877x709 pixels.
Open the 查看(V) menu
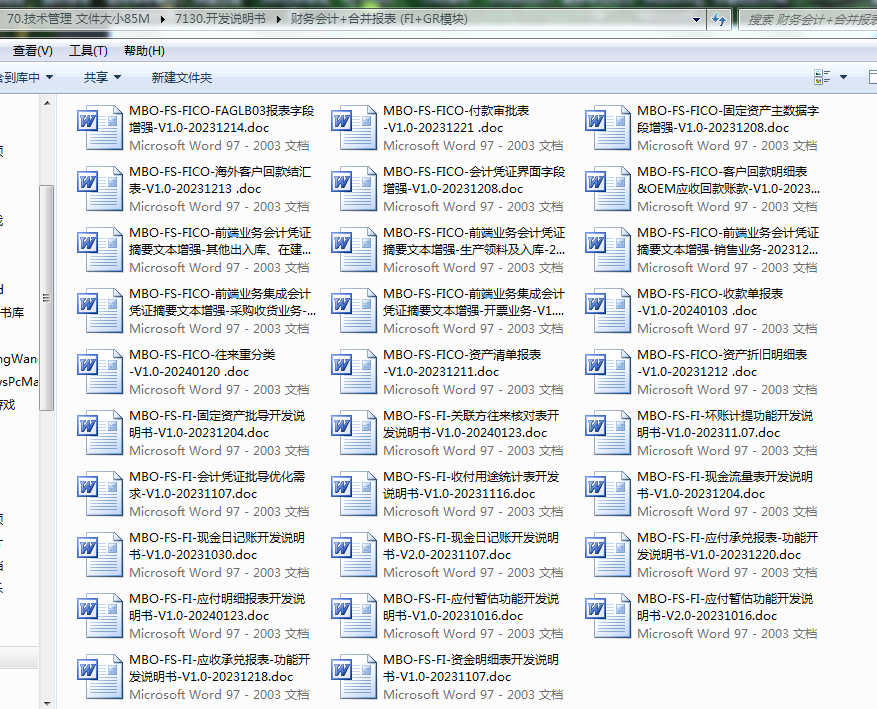[x=33, y=51]
